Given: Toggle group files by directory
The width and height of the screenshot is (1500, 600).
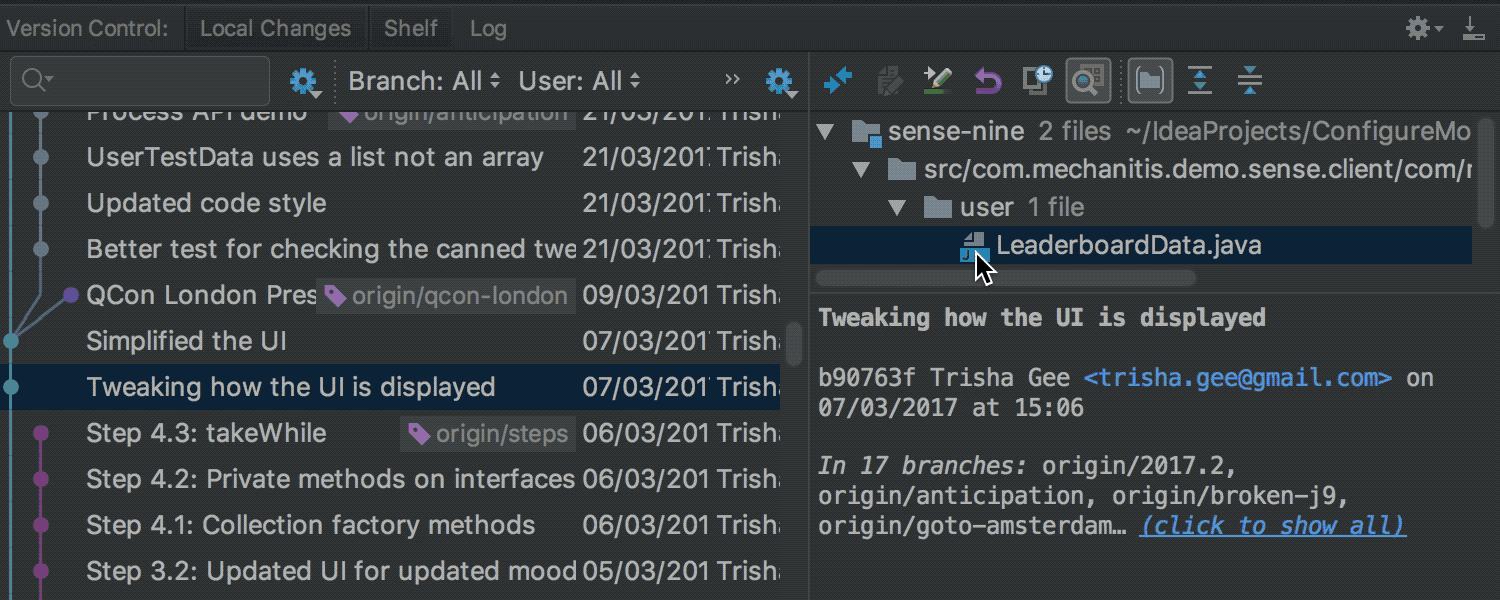Looking at the screenshot, I should click(1150, 80).
